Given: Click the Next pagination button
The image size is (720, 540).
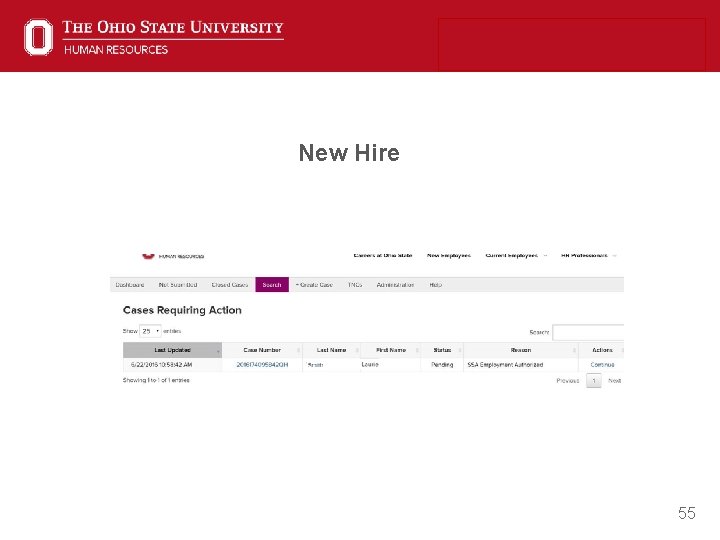Looking at the screenshot, I should pyautogui.click(x=614, y=381).
